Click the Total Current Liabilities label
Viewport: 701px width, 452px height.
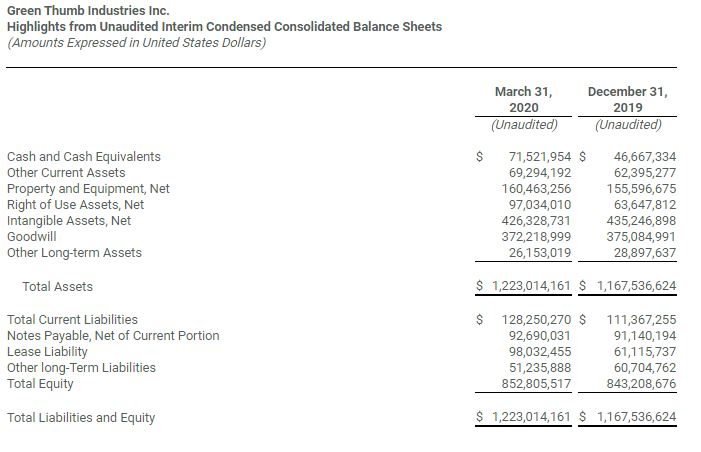coord(72,320)
